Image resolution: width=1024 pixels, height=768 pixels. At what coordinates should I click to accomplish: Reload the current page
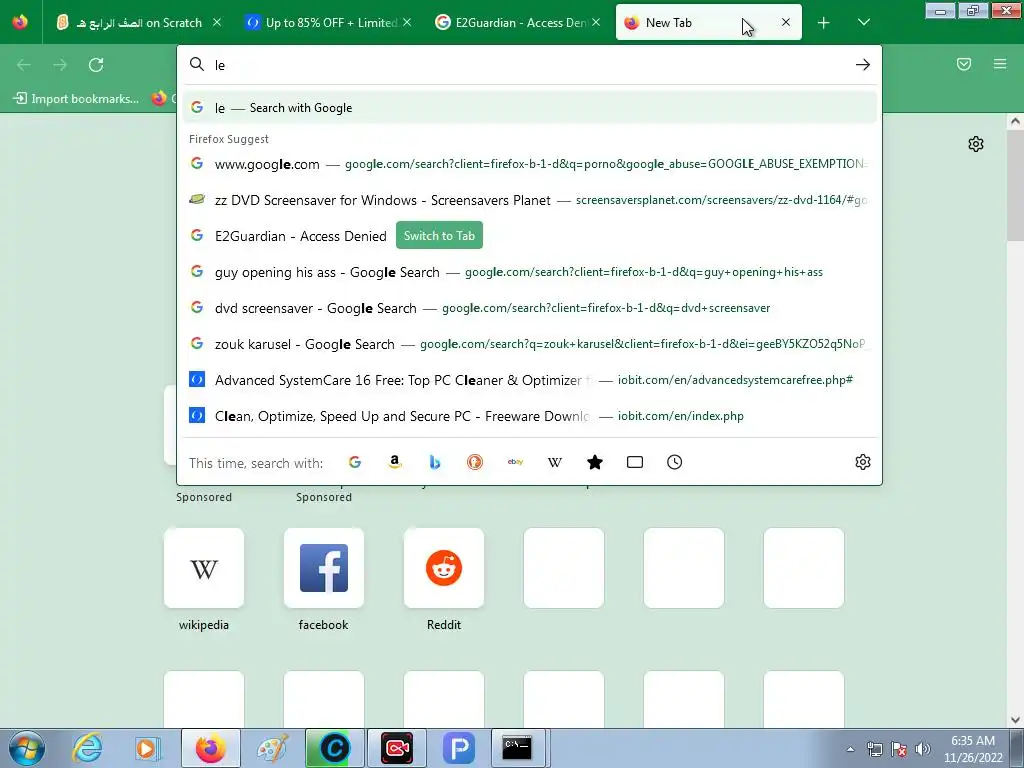click(96, 65)
